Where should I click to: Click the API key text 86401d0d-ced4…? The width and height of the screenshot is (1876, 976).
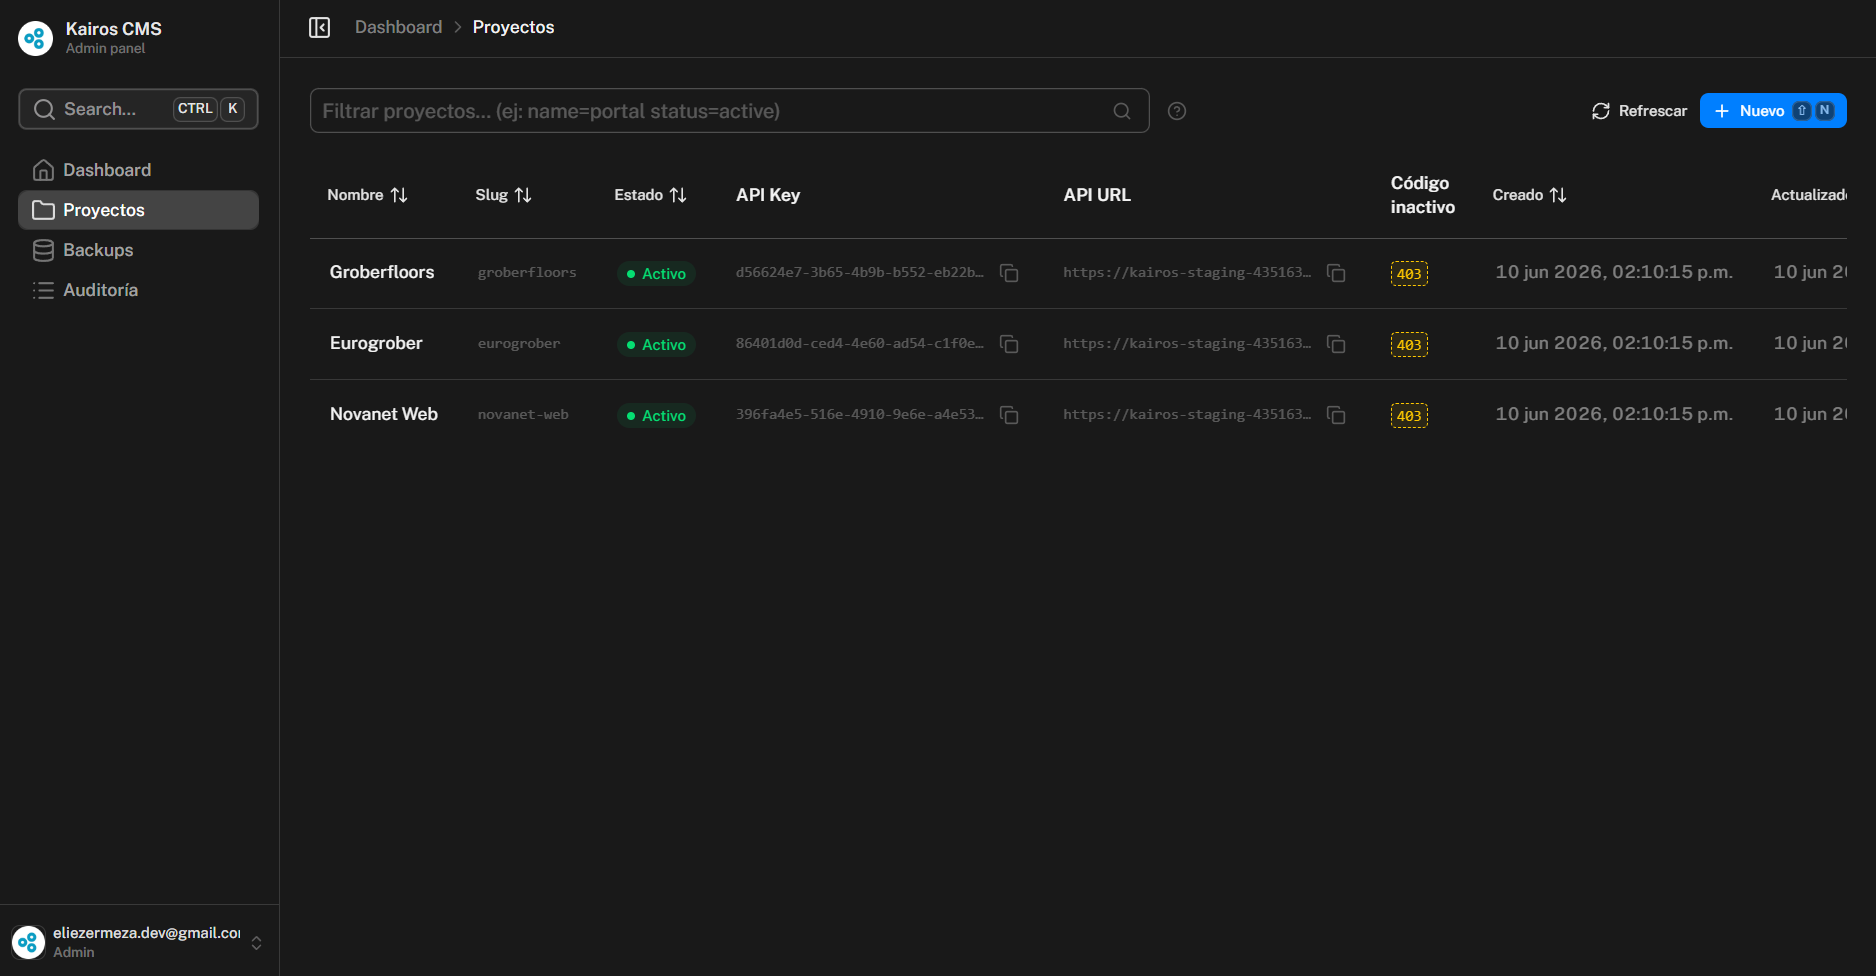click(860, 343)
